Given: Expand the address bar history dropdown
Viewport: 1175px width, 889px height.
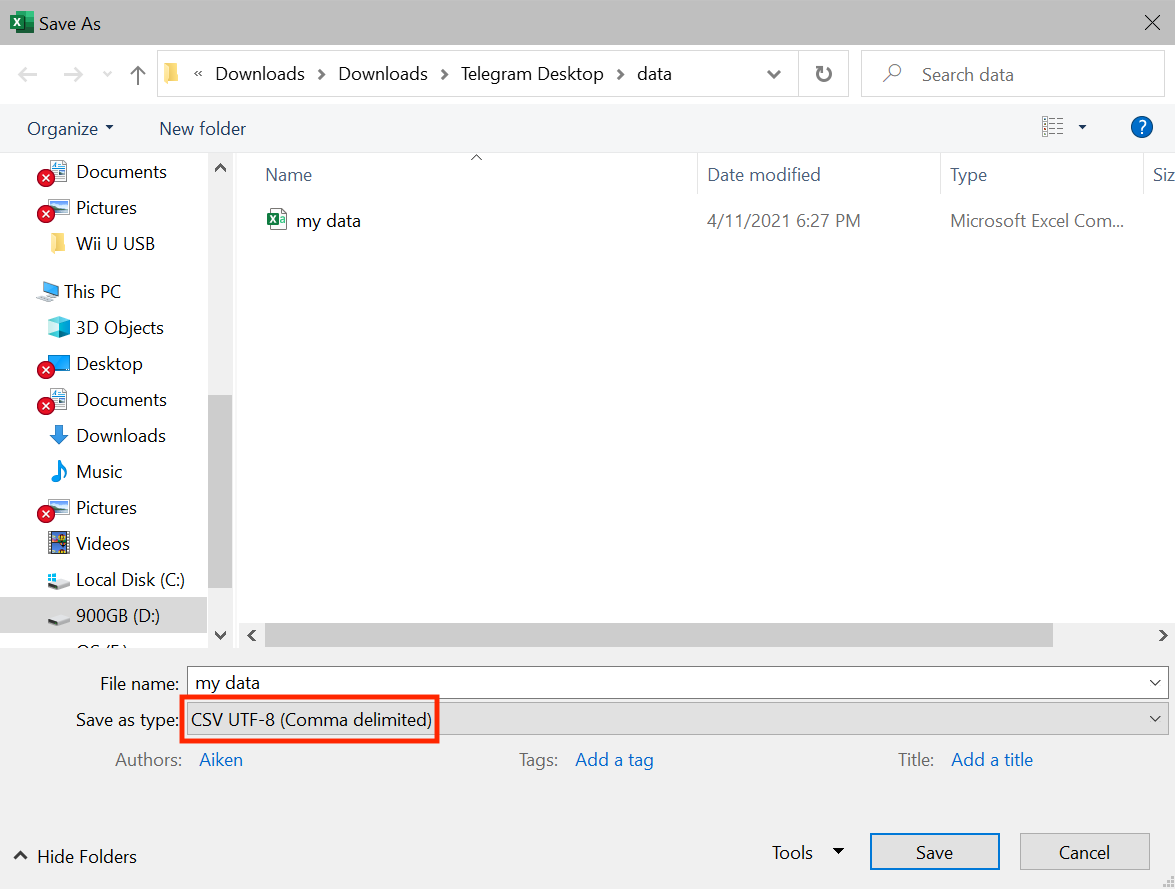Looking at the screenshot, I should (x=774, y=73).
